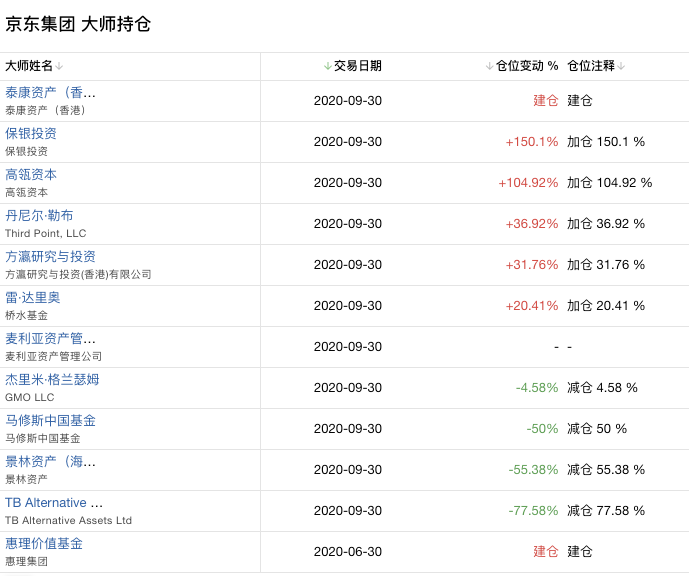Open the 景林资产（海… guru link

[x=50, y=461]
